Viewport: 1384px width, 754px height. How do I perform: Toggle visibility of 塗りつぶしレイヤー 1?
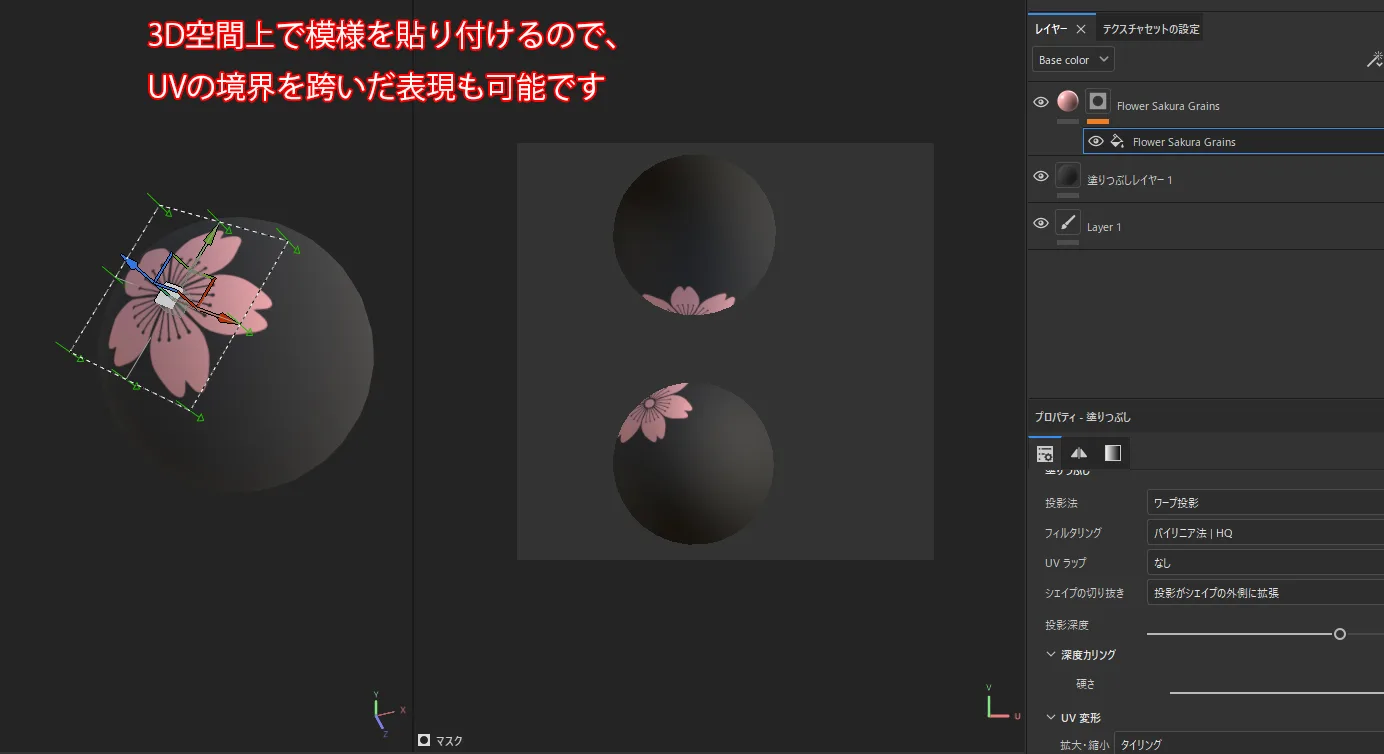point(1041,176)
